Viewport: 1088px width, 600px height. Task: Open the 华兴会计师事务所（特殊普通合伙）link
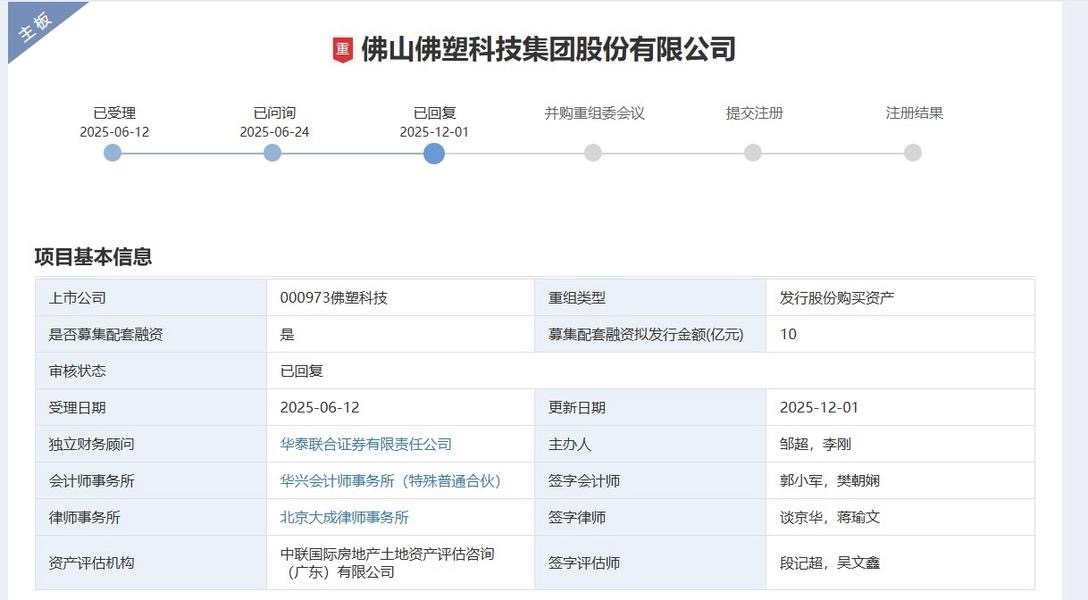click(x=390, y=481)
